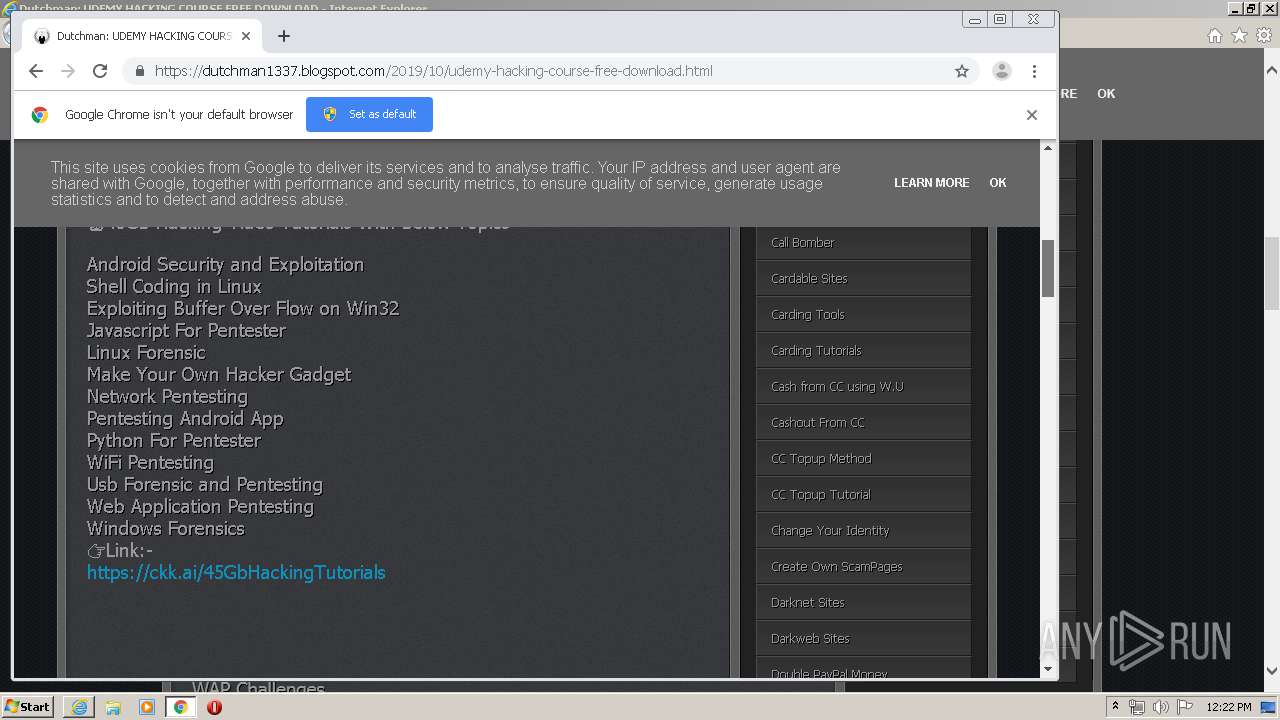Open Carding Tutorials sidebar label
Screen dimensions: 1280x720
pos(816,351)
